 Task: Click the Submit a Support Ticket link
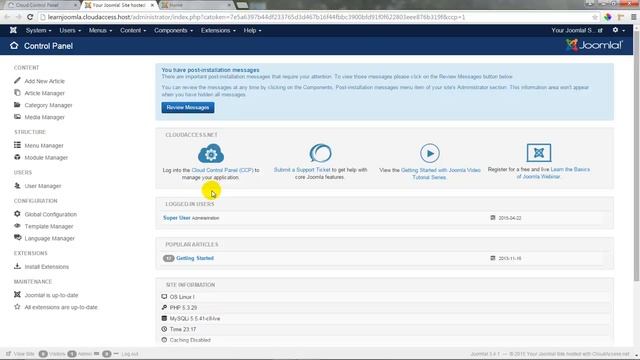(302, 169)
